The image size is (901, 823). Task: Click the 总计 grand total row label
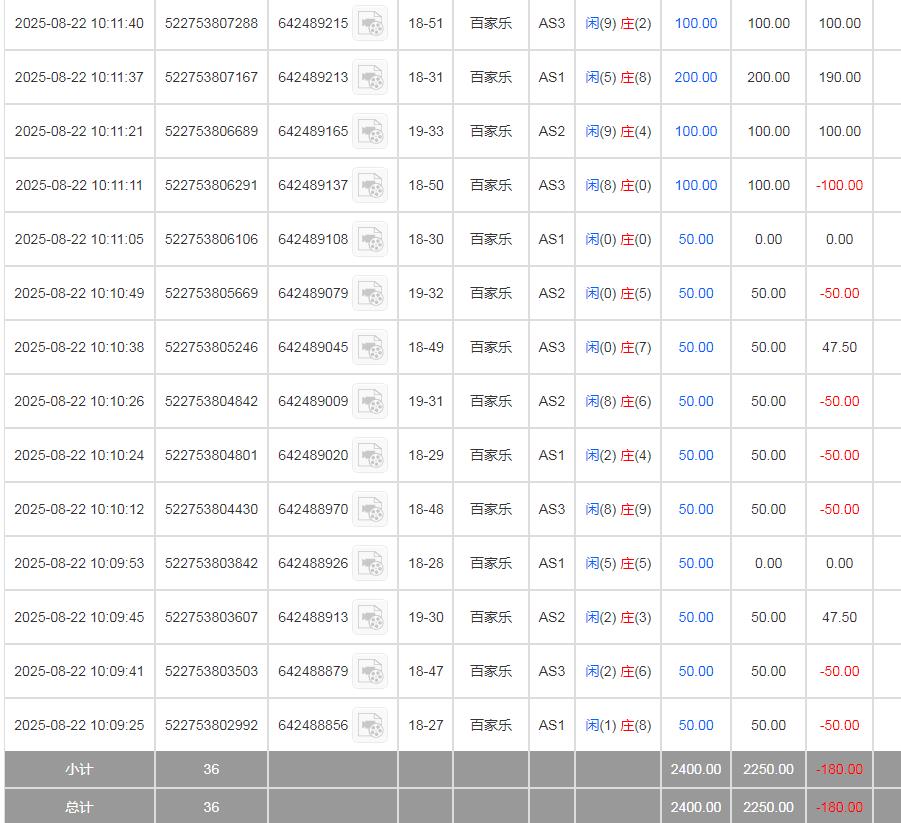[79, 807]
